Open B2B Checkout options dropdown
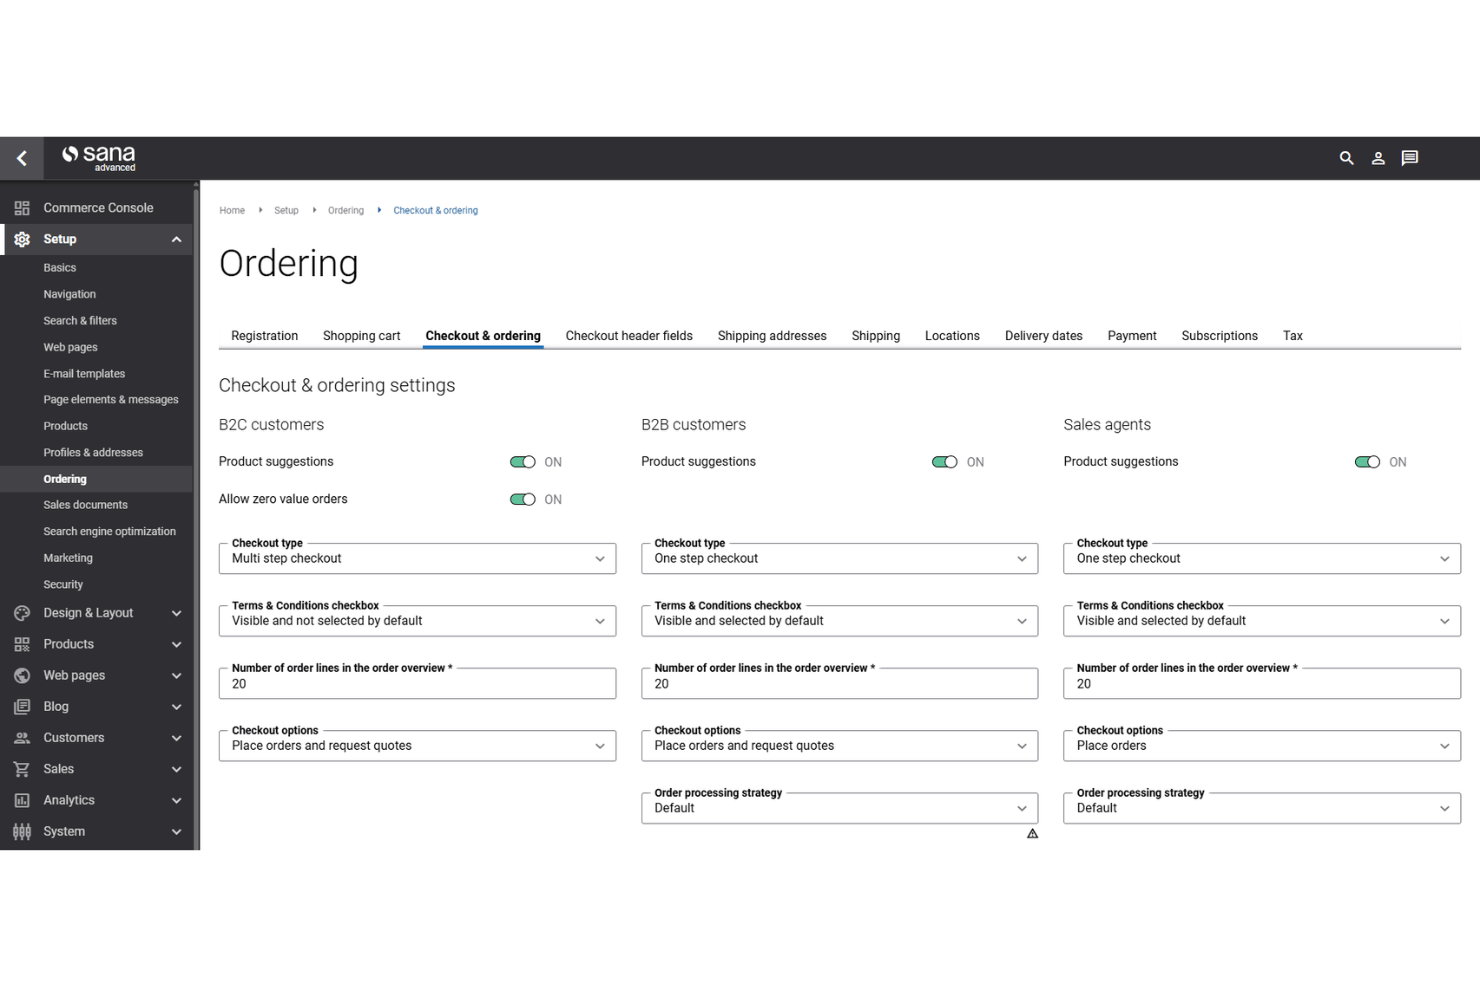Screen dimensions: 1480x987 click(x=839, y=745)
